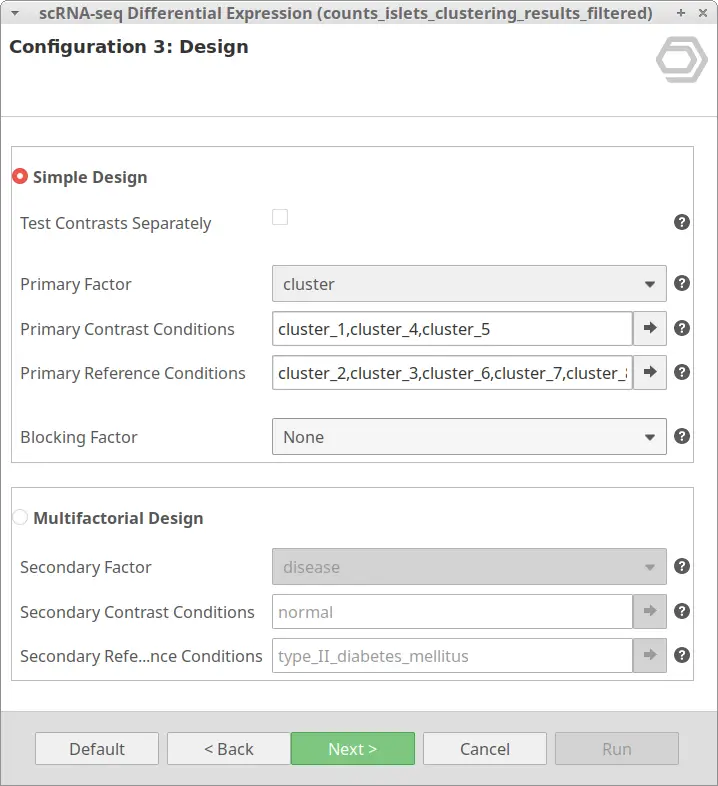Open help for Secondary Contrast Conditions
This screenshot has height=786, width=718.
681,611
